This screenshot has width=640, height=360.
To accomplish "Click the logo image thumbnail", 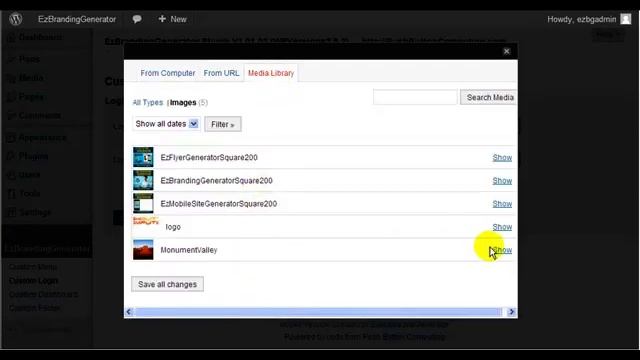I will (146, 221).
